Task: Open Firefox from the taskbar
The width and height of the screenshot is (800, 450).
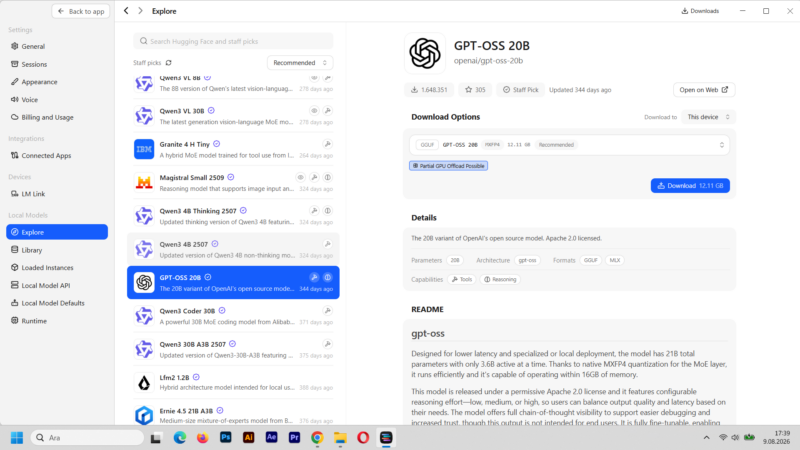Action: point(203,438)
